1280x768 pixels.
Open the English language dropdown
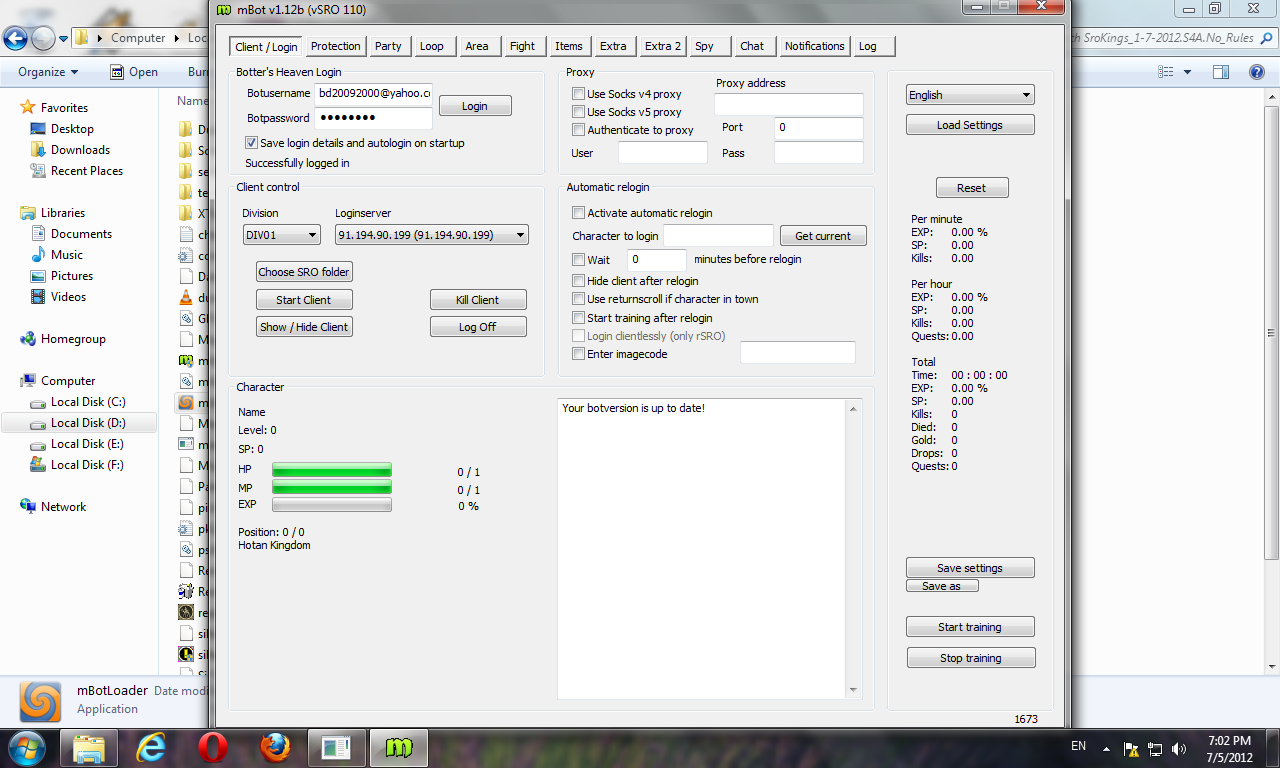970,95
